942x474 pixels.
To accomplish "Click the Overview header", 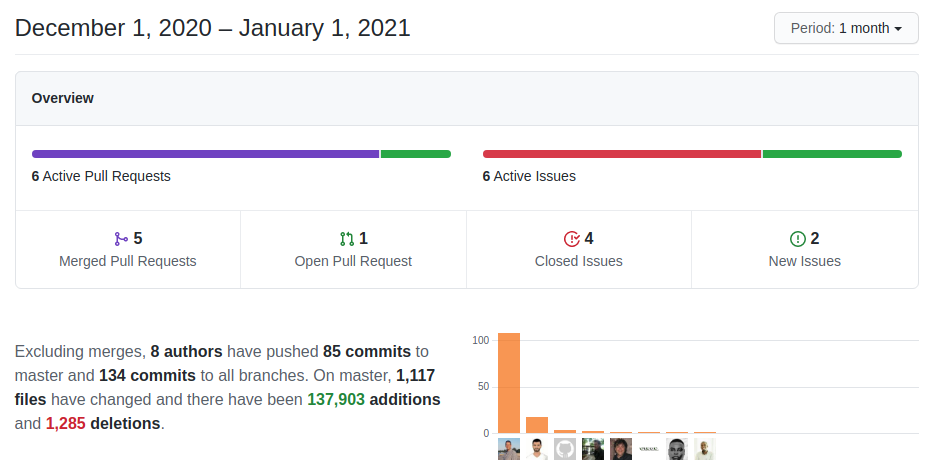I will 63,98.
